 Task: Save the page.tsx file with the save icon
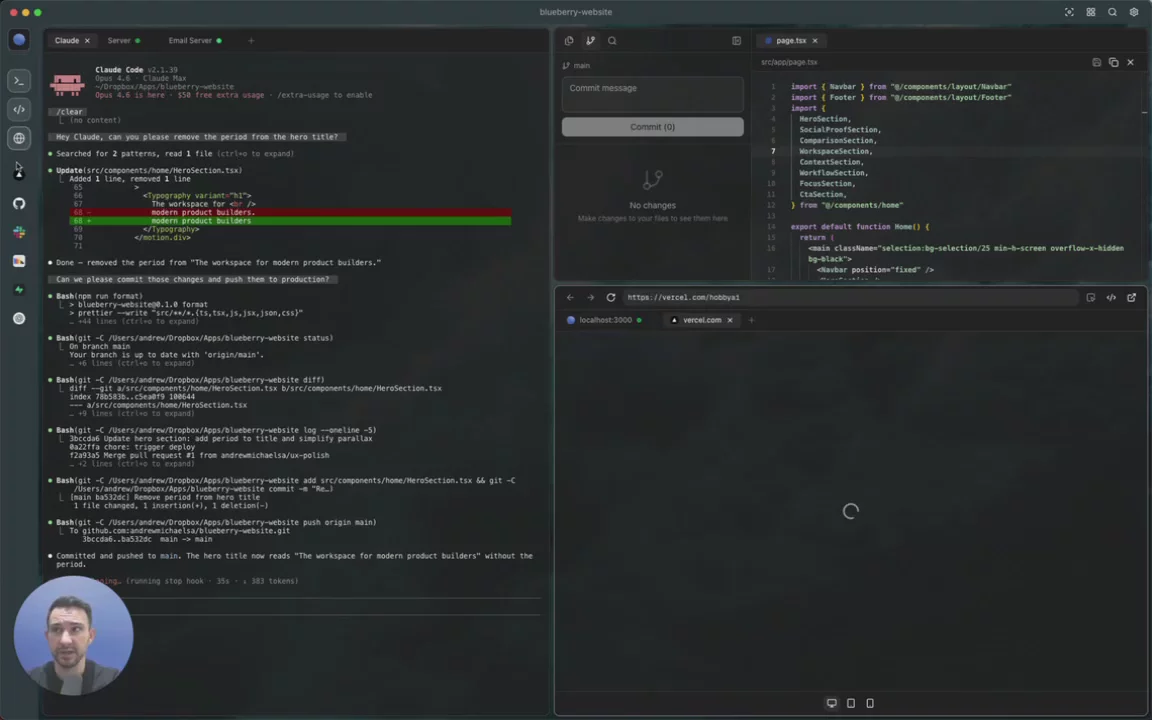1096,62
